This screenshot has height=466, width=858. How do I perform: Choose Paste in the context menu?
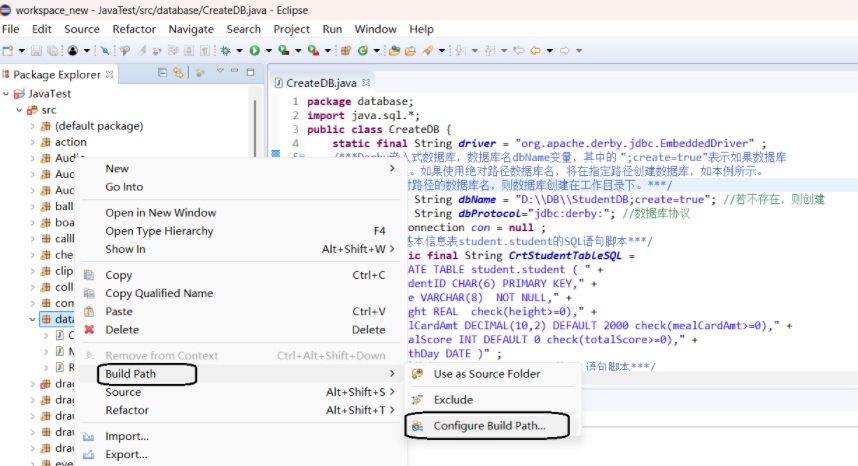[239, 311]
